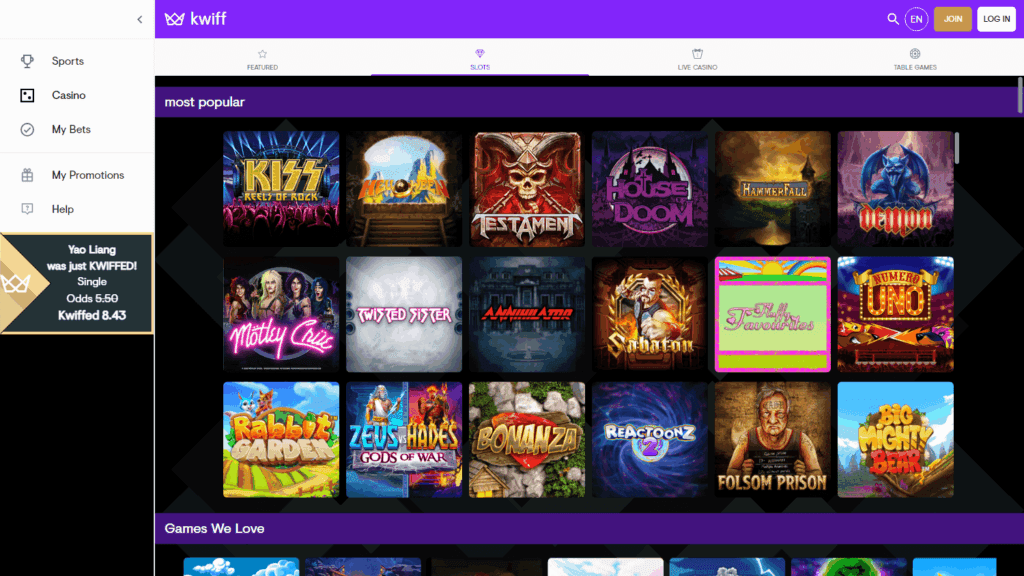
Task: Click the JOIN button
Action: [953, 19]
